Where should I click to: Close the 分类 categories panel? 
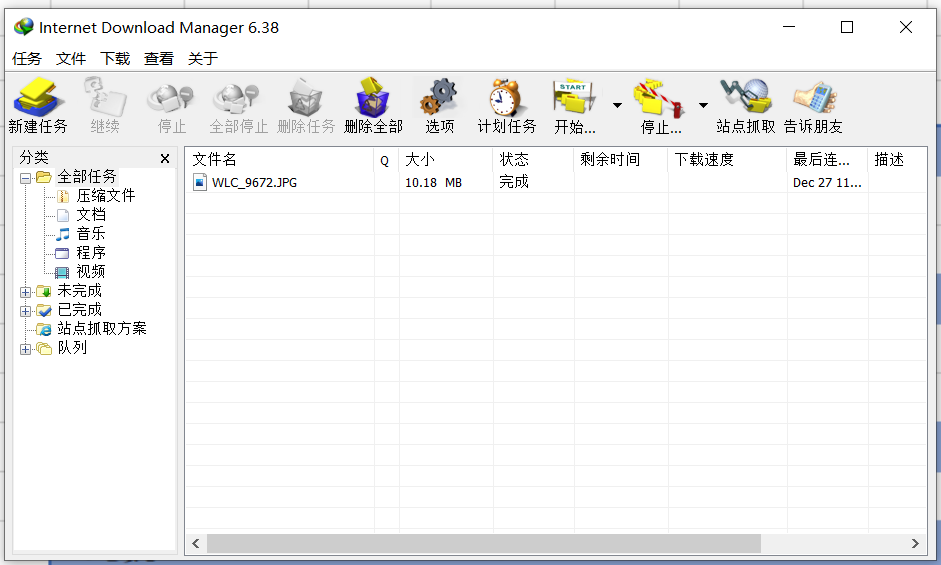tap(165, 159)
